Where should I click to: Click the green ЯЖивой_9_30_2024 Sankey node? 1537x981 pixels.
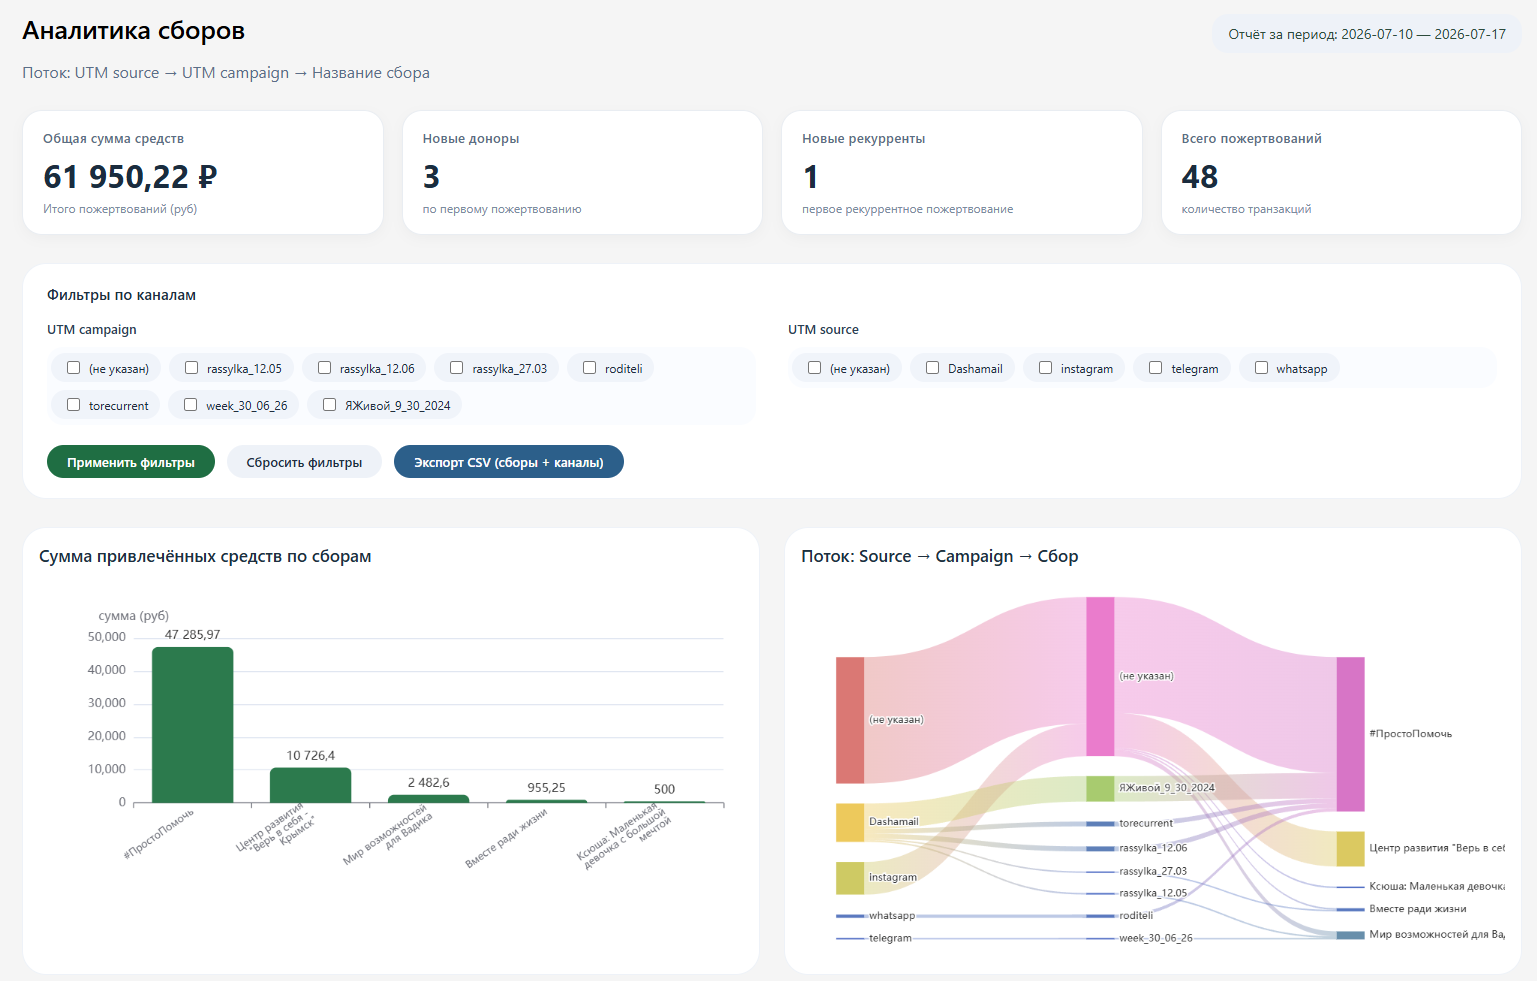pyautogui.click(x=1100, y=788)
